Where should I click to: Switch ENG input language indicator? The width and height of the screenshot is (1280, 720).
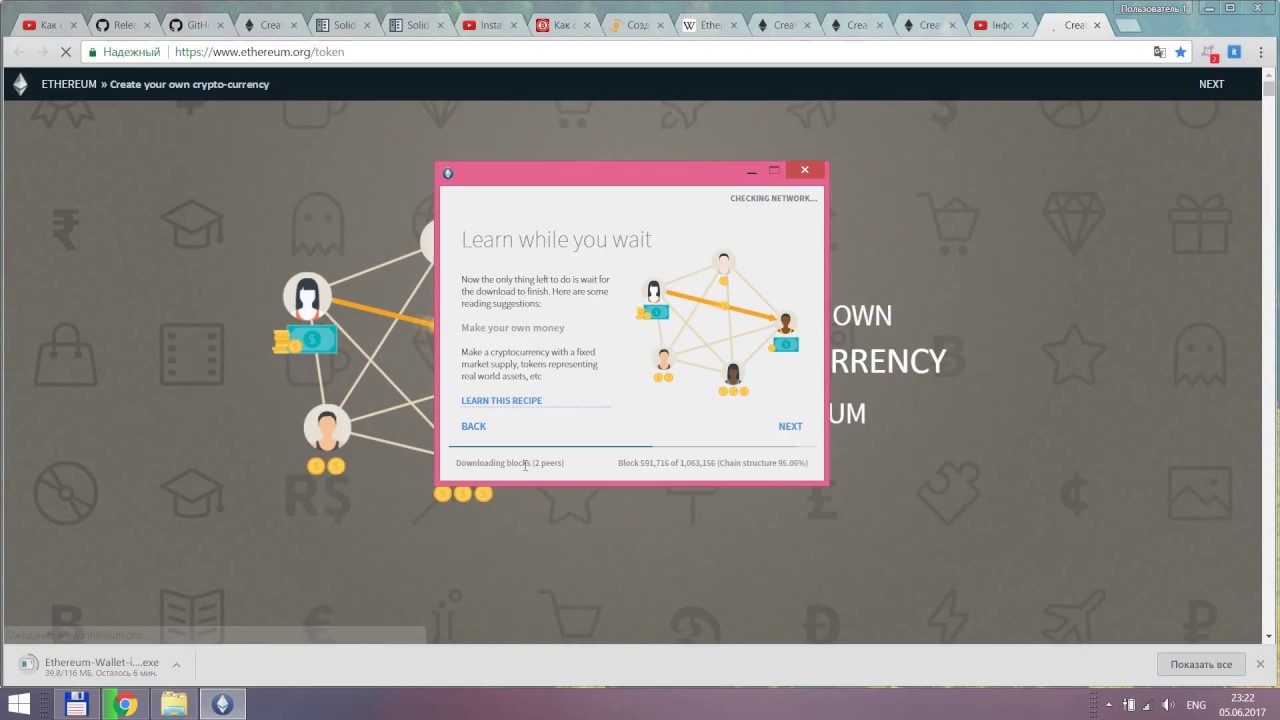tap(1196, 705)
